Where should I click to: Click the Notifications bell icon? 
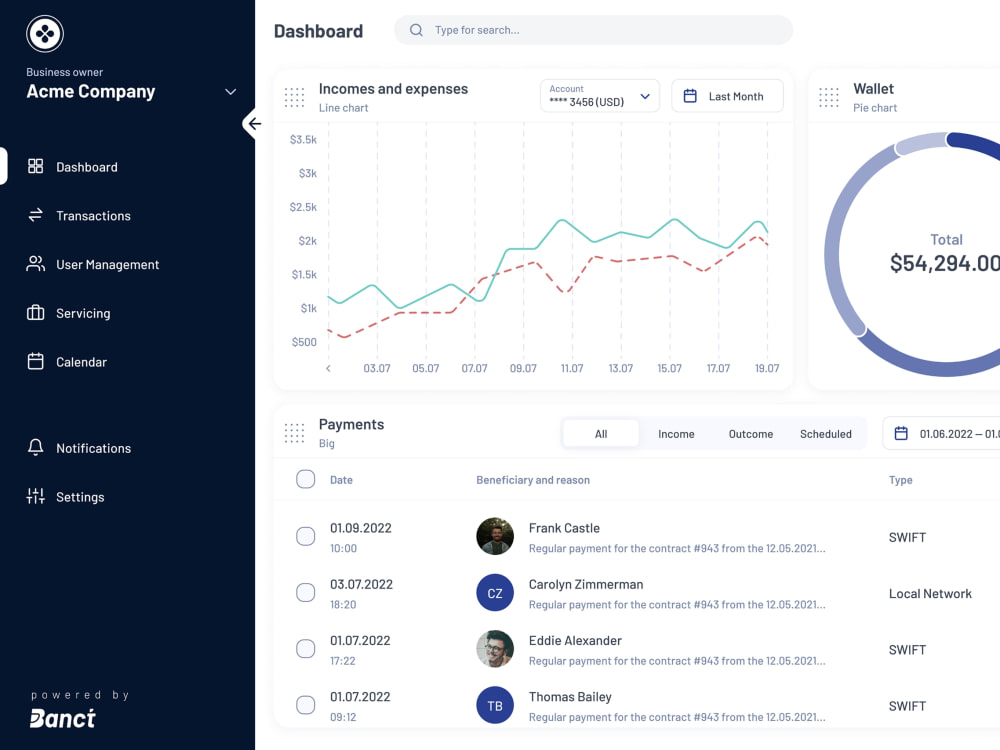36,448
